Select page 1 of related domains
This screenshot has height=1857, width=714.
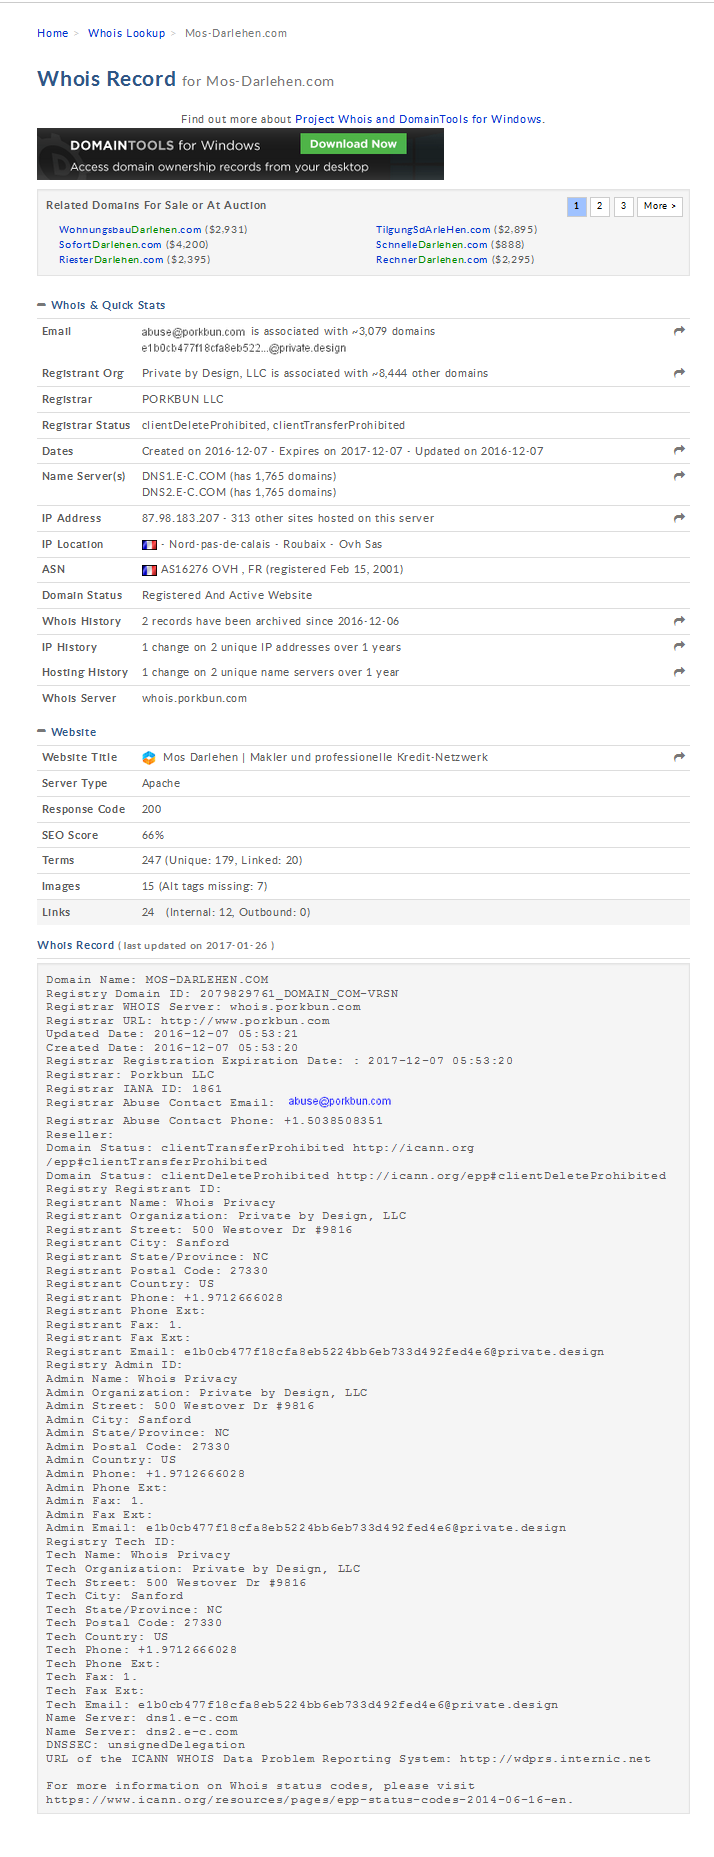(576, 206)
